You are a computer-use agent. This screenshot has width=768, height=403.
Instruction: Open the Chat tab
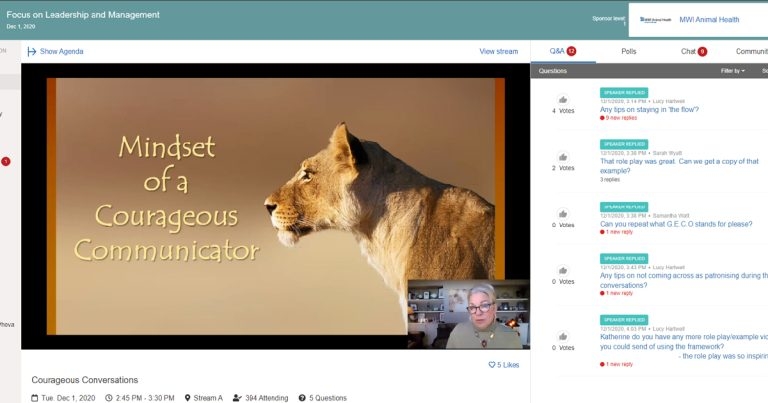click(694, 51)
